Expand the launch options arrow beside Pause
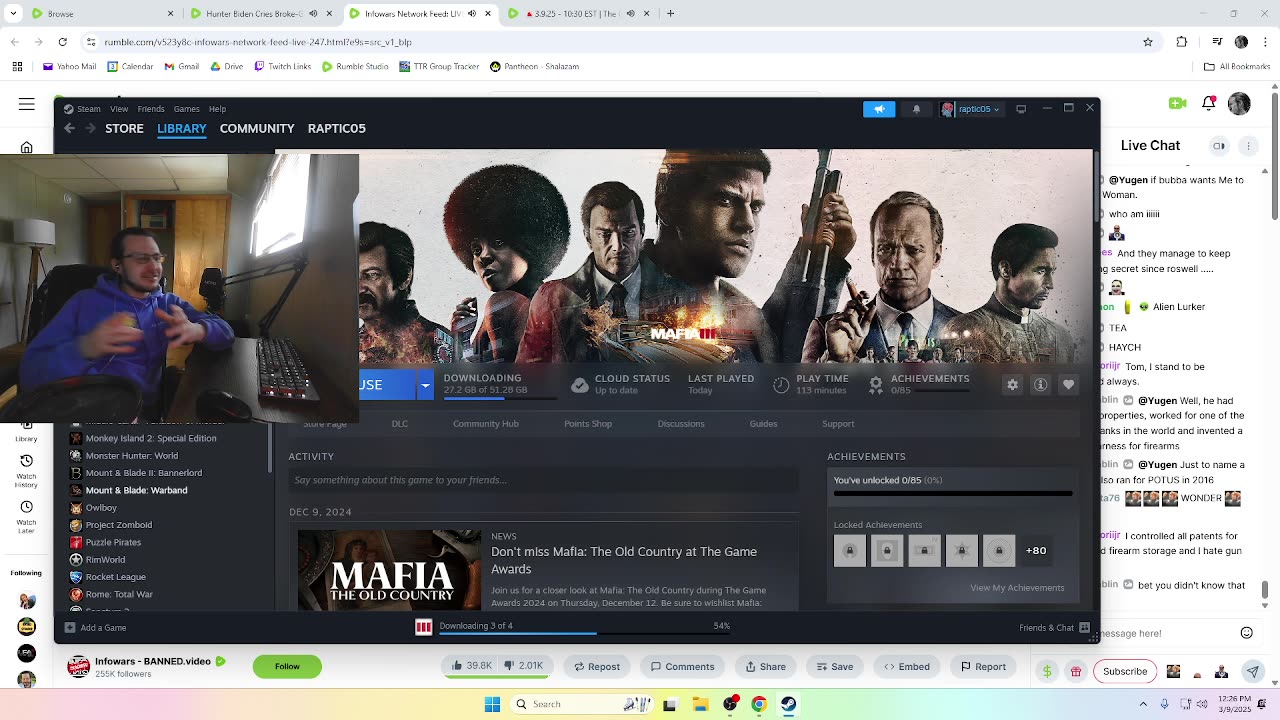 (425, 385)
